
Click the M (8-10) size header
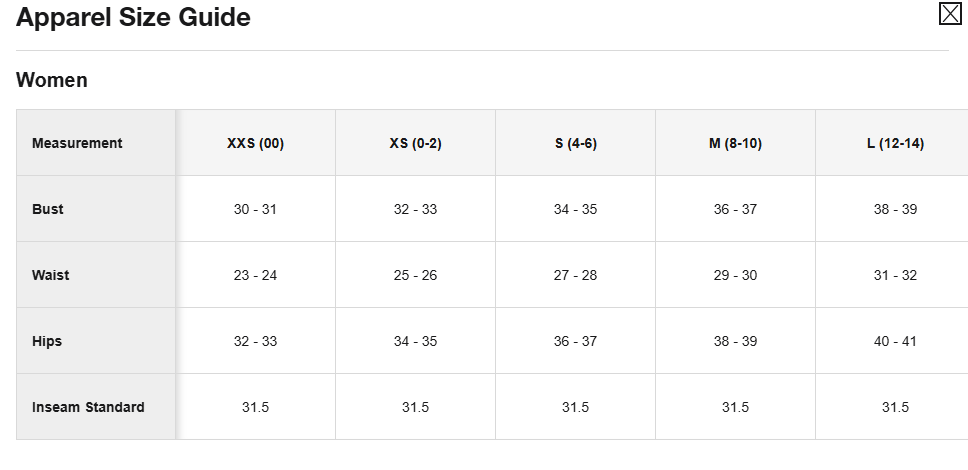coord(735,143)
